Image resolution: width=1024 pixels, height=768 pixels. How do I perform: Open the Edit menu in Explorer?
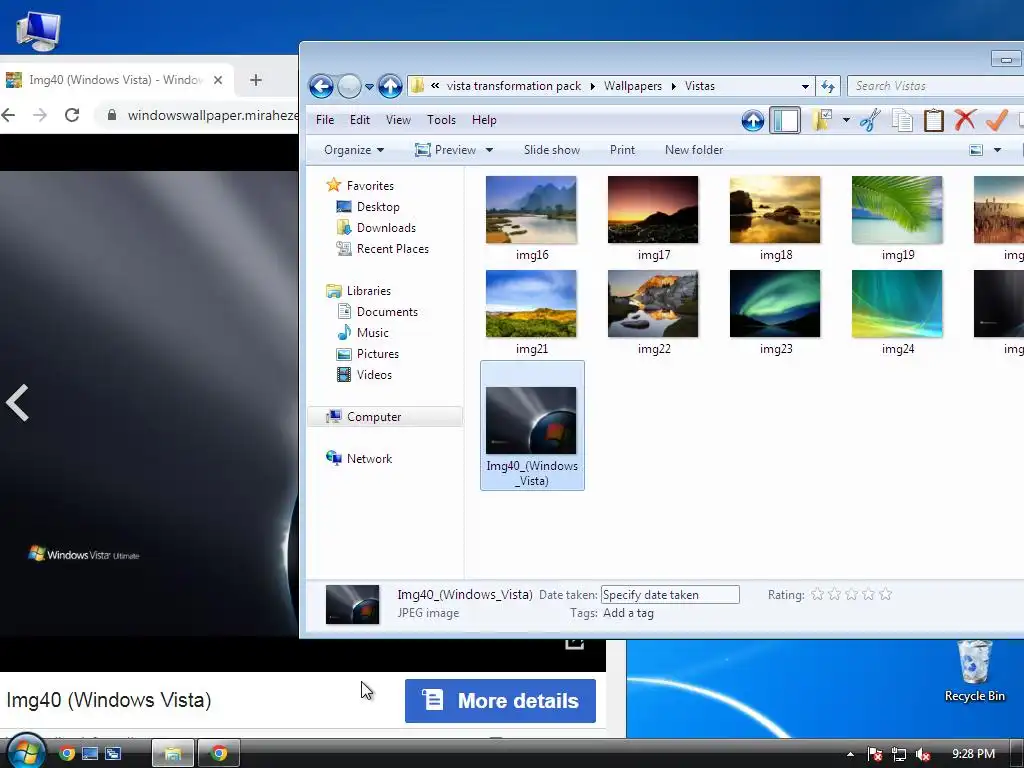(360, 120)
